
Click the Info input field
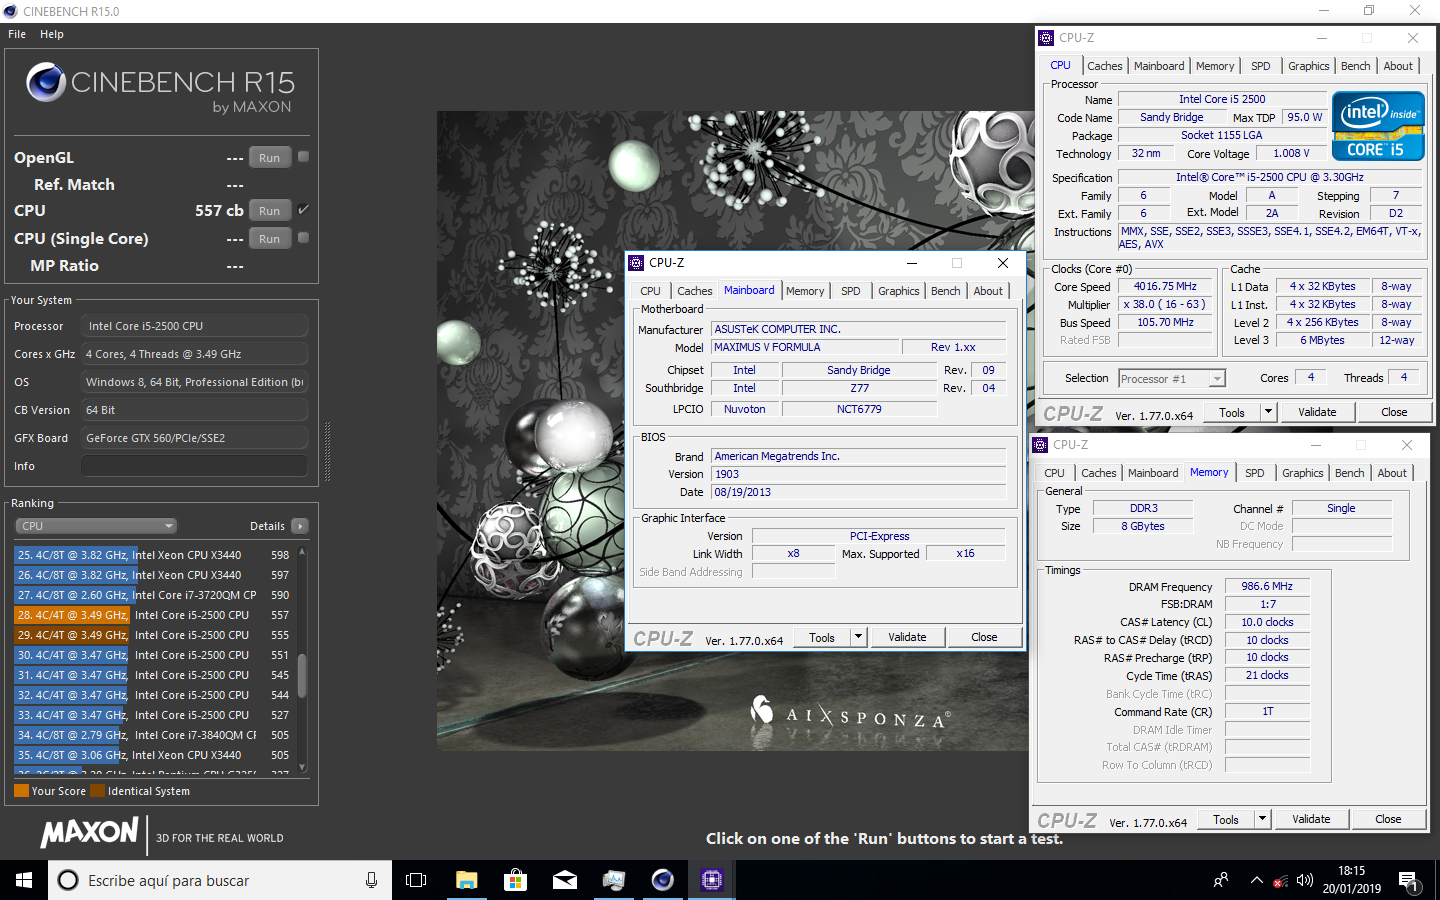[x=194, y=466]
